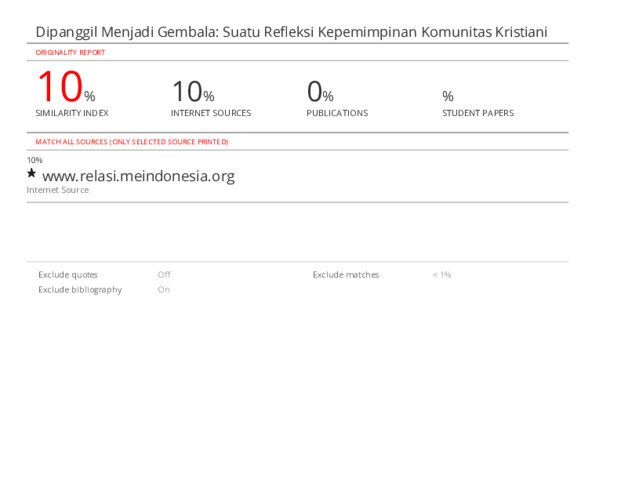This screenshot has width=621, height=480.
Task: Select the 0% publications figure
Action: [x=320, y=92]
